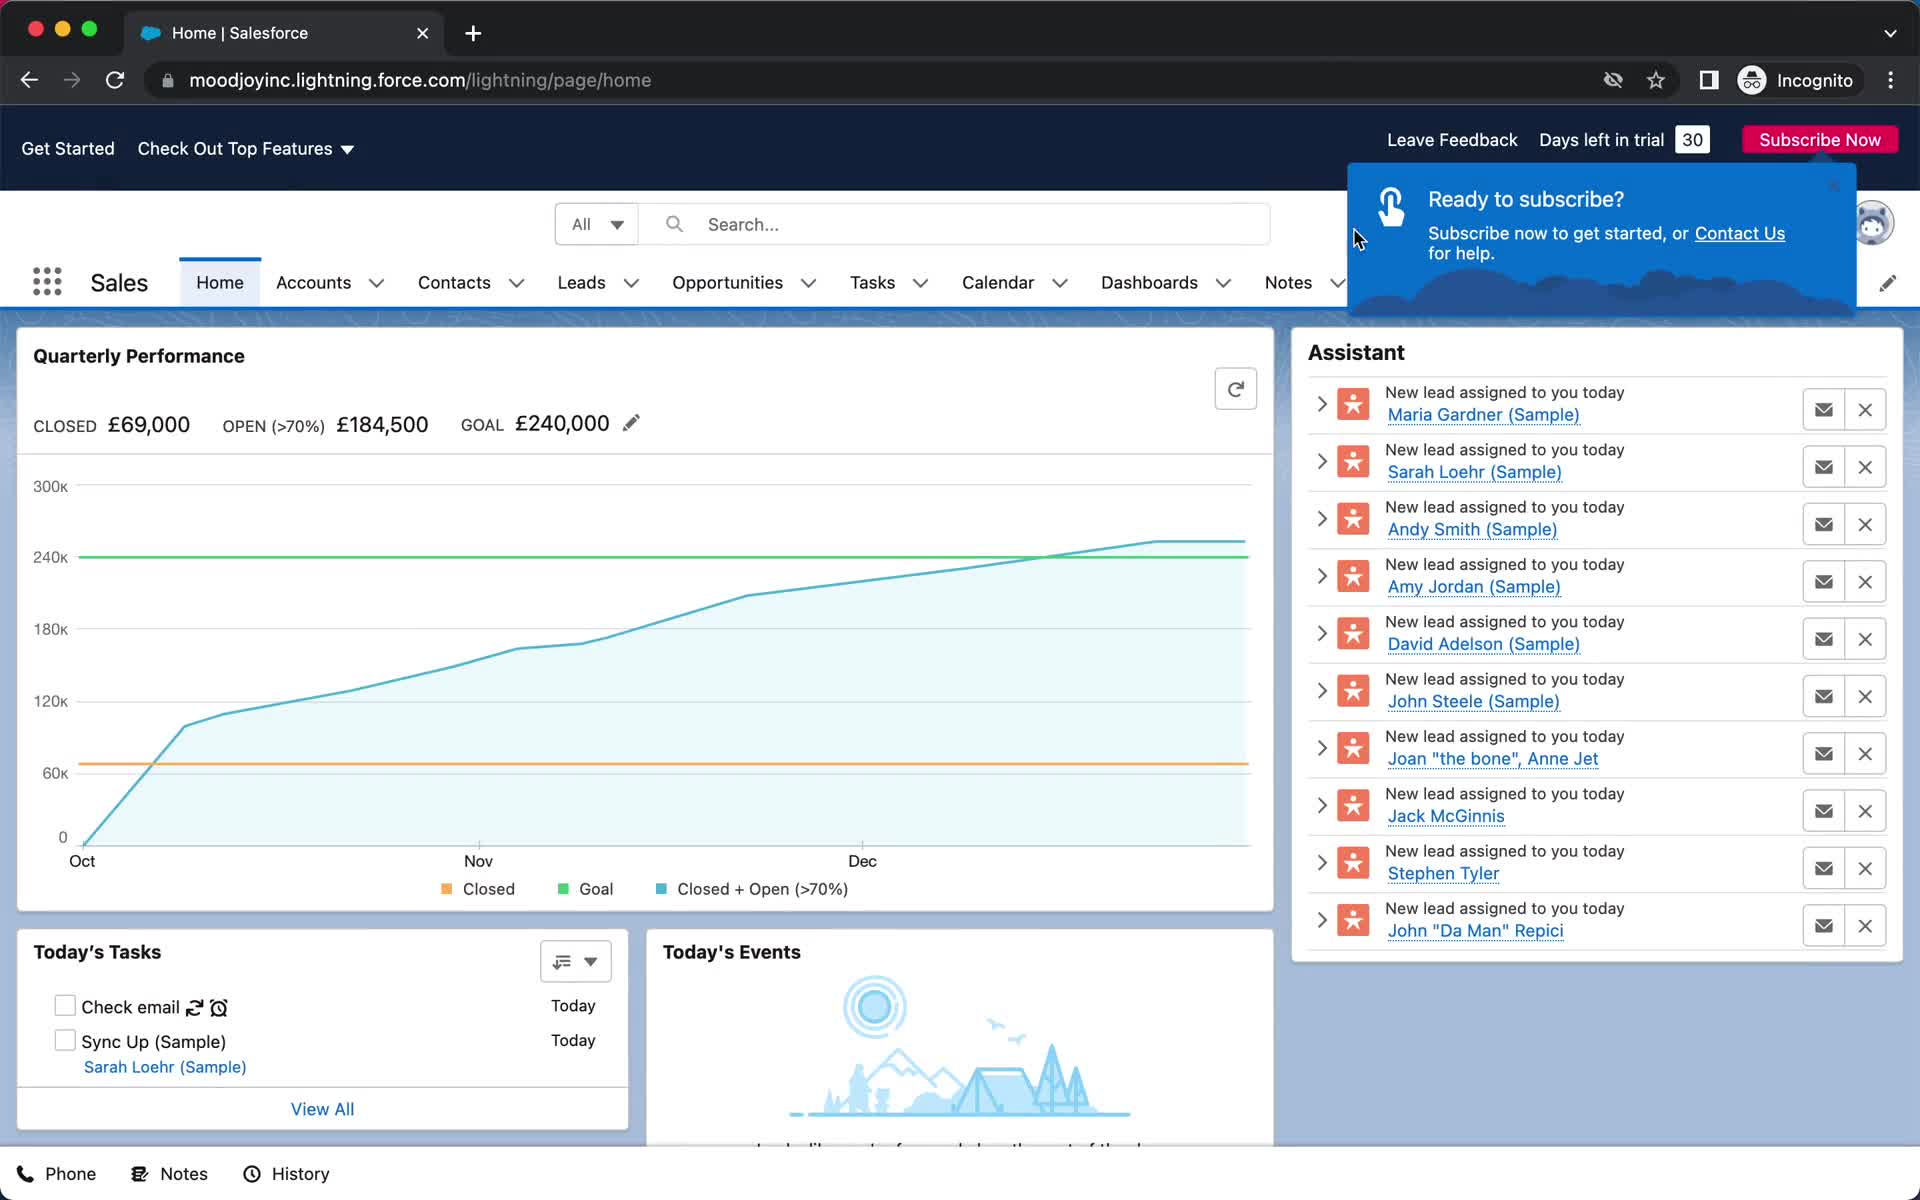This screenshot has height=1200, width=1920.
Task: Expand the Sarah Loehr assistant row
Action: point(1322,461)
